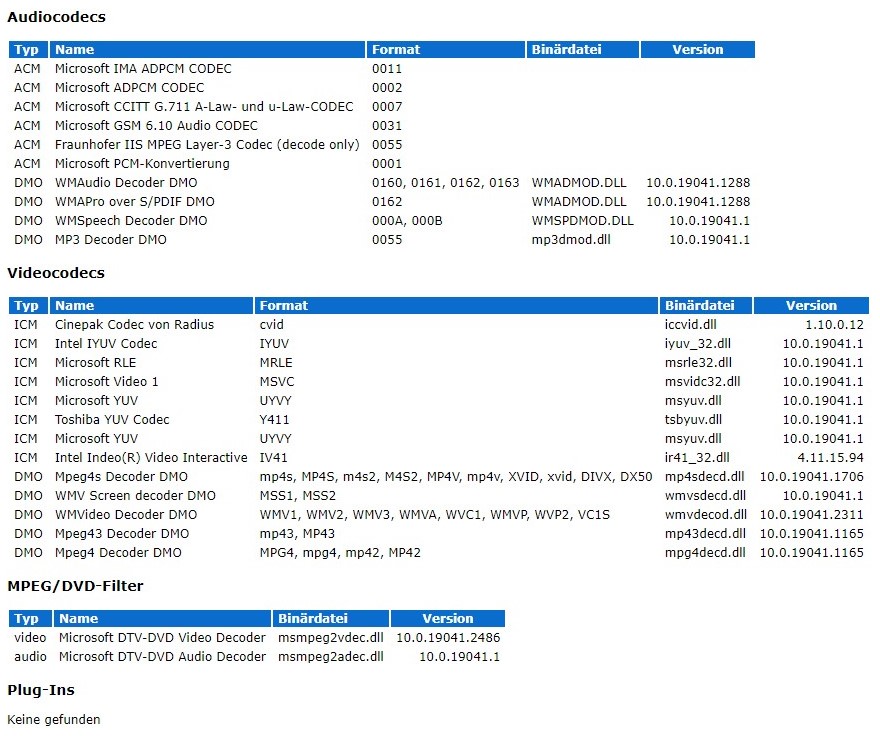Click 'WMSPDMOD.DLL' binary file cell
Screen dimensions: 880x736
pyautogui.click(x=583, y=221)
